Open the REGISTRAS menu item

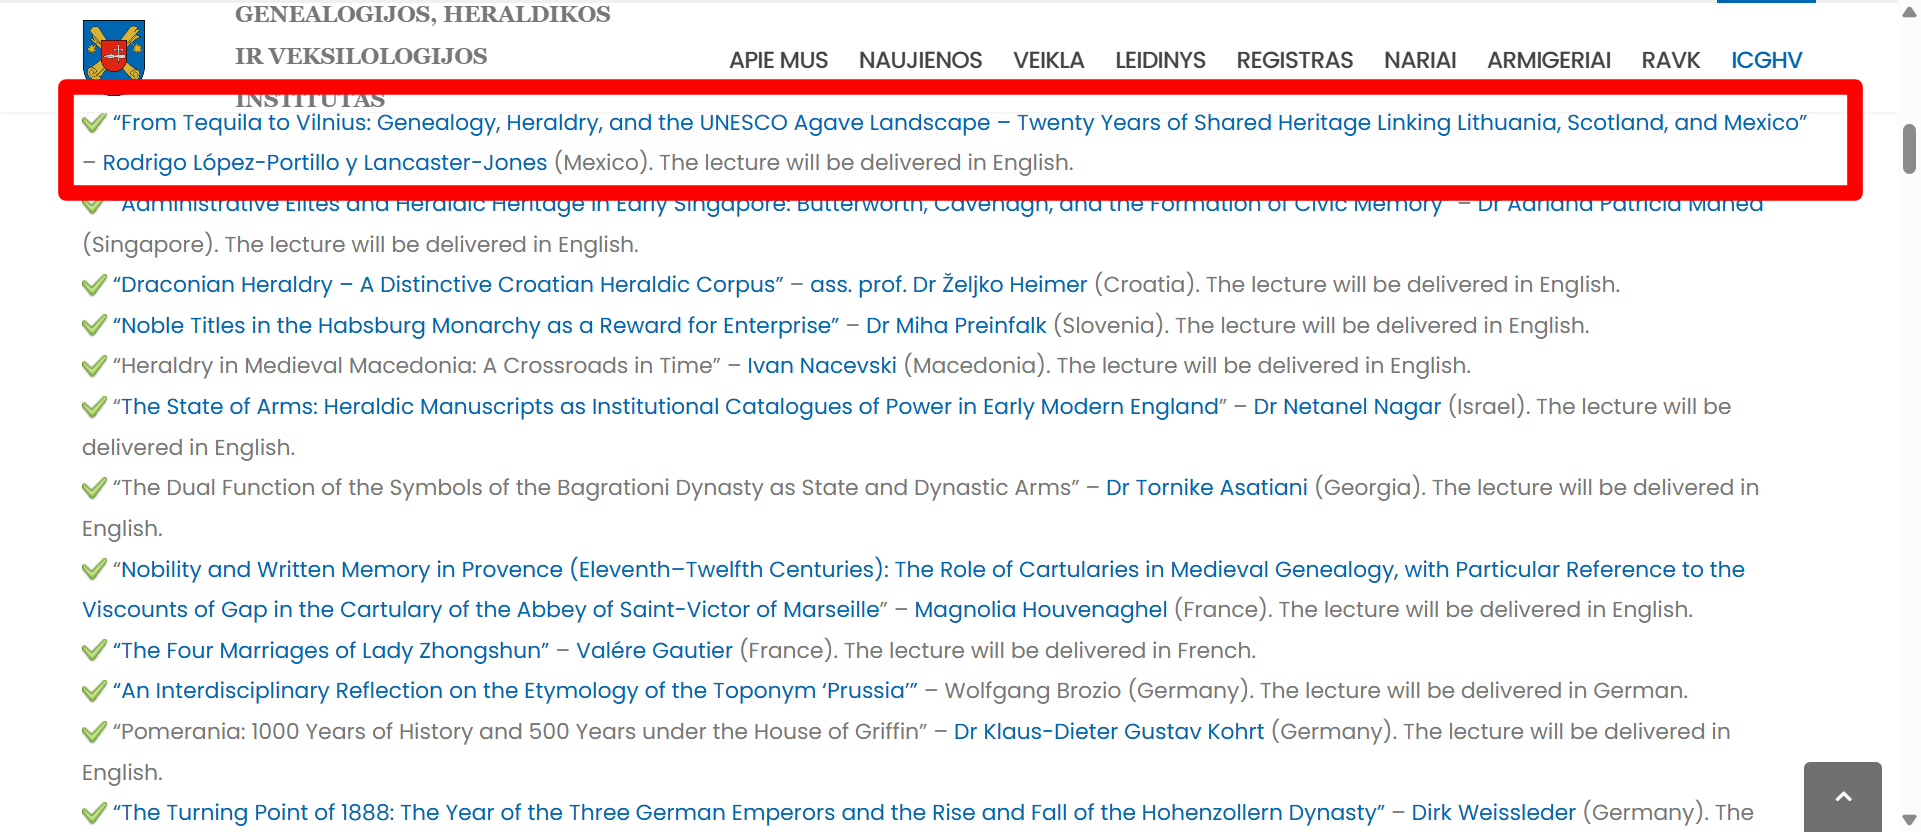tap(1294, 60)
